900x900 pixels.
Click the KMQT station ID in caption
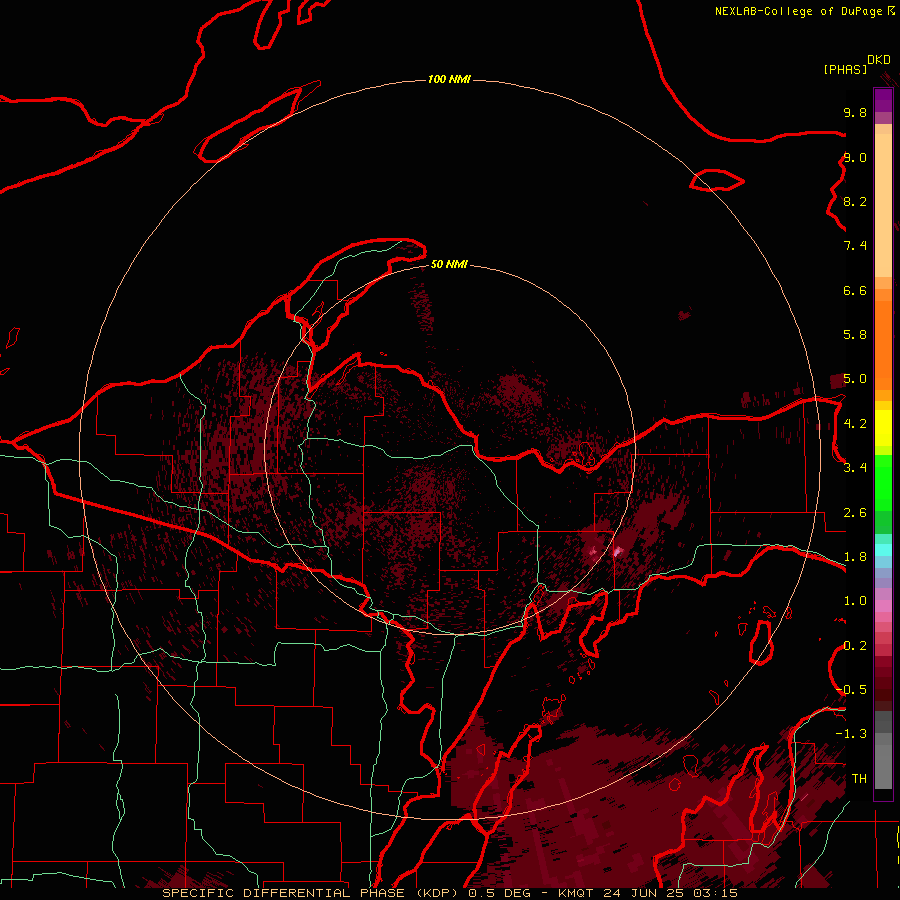pos(576,893)
